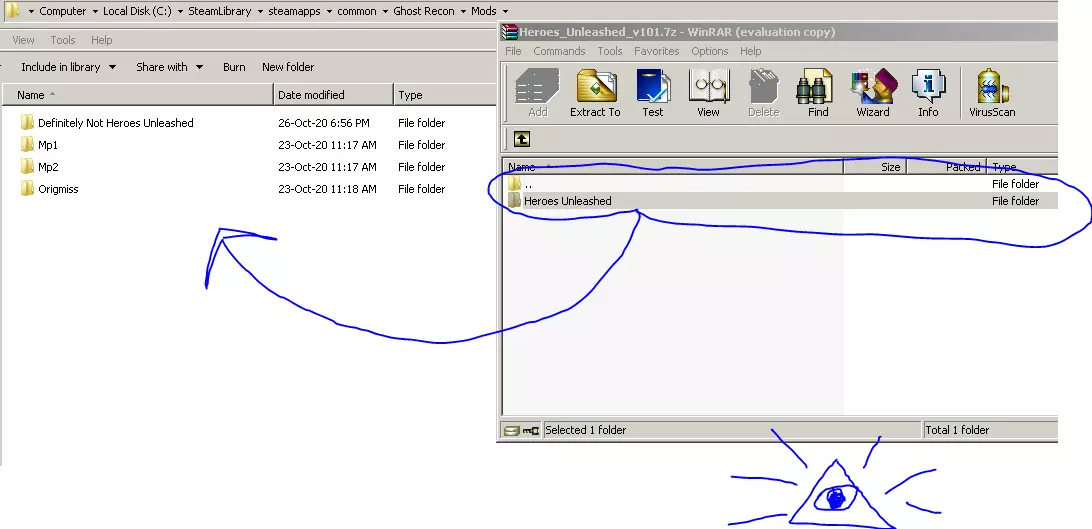The width and height of the screenshot is (1092, 529).
Task: Navigate to SteamLibrary in the breadcrumb
Action: coord(219,11)
